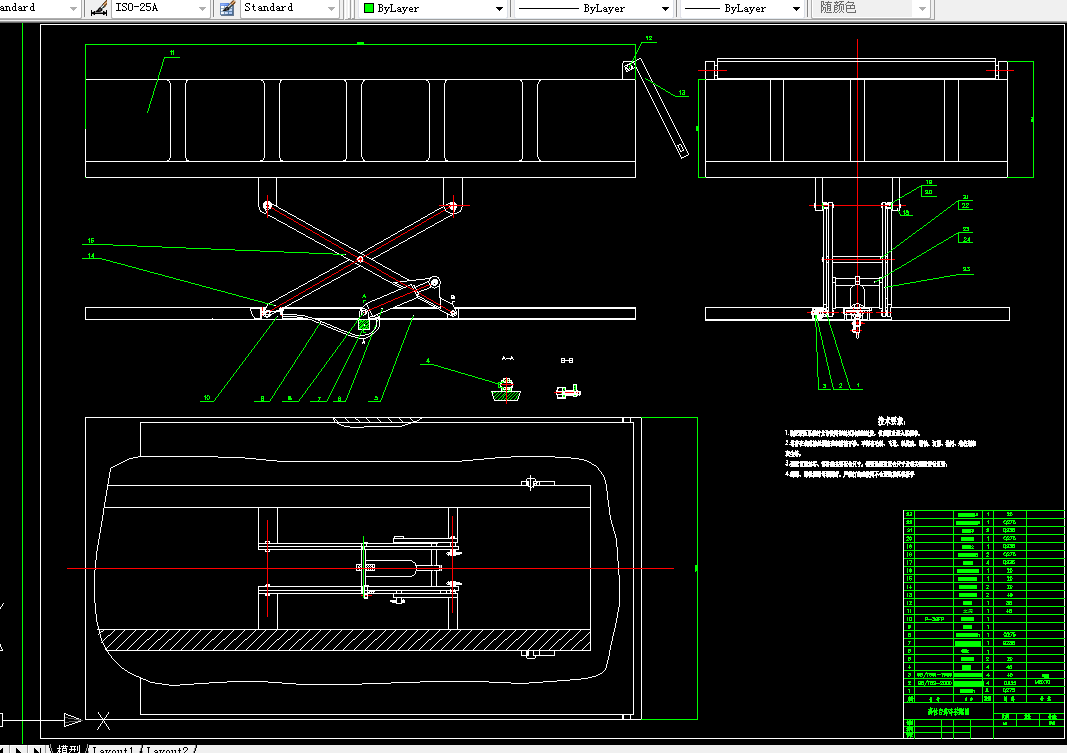Switch to the Layout2 tab
The image size is (1067, 753).
[167, 750]
